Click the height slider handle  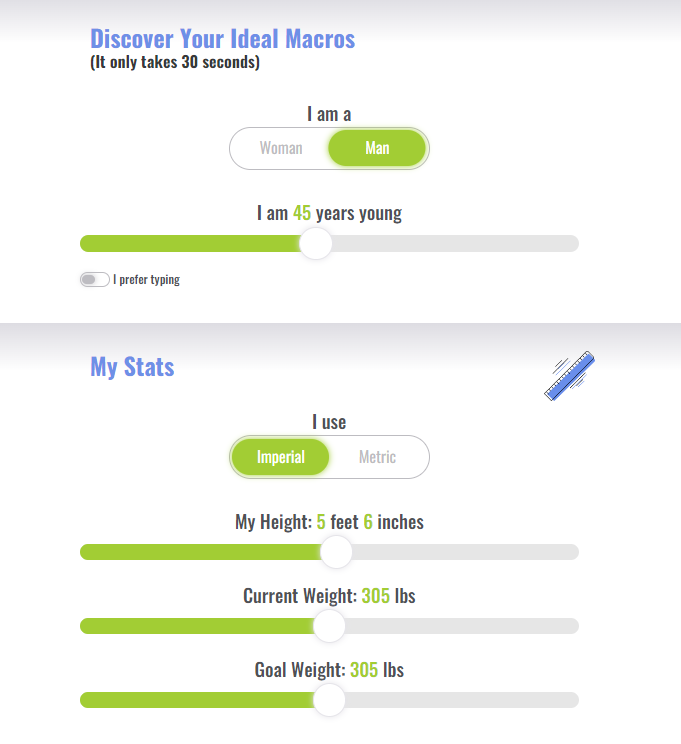336,552
